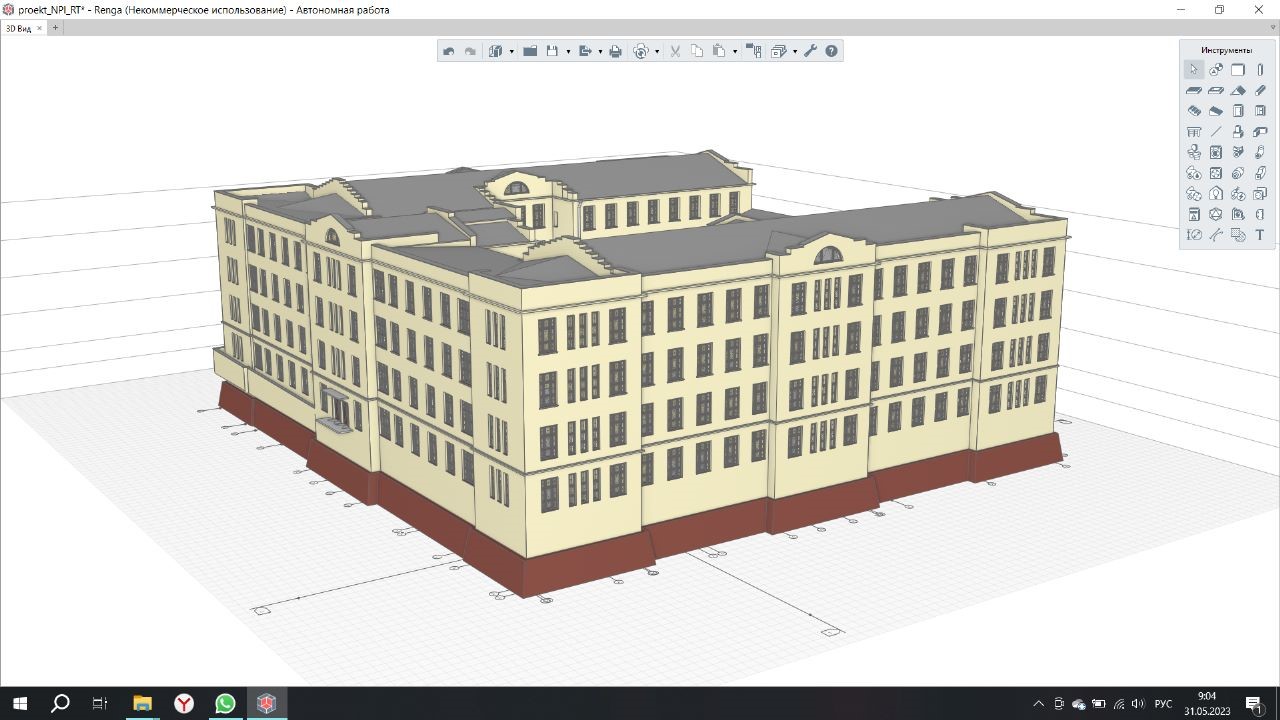Expand the Save dropdown arrow
The image size is (1280, 720).
568,52
